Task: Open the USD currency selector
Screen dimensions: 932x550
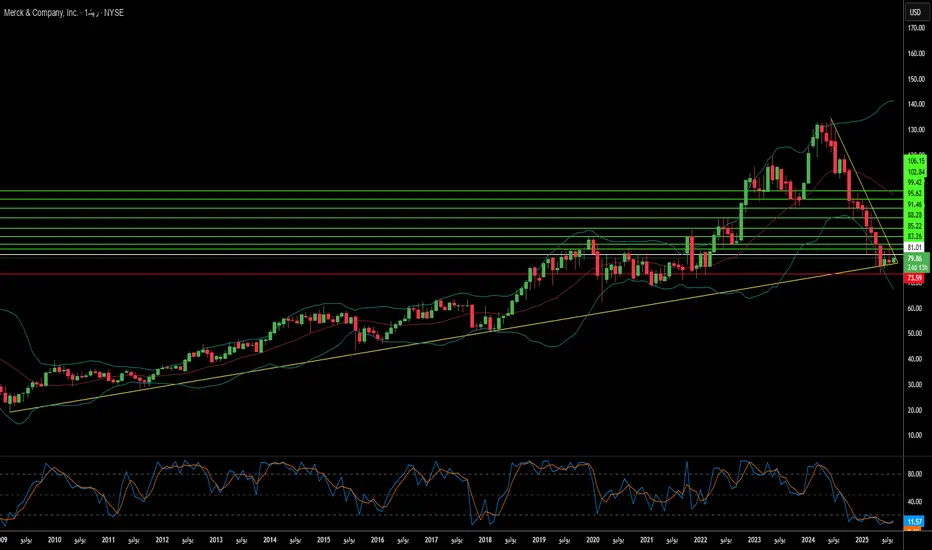Action: (915, 12)
